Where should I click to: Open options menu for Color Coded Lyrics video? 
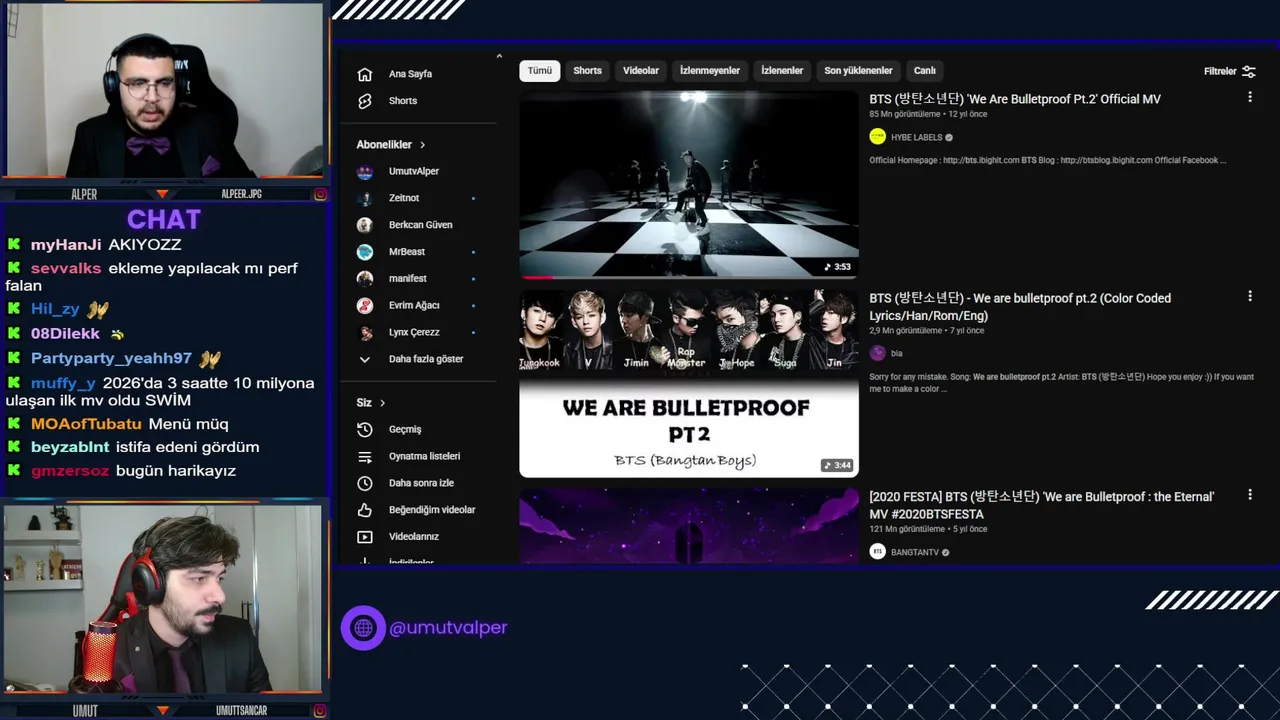click(x=1250, y=296)
